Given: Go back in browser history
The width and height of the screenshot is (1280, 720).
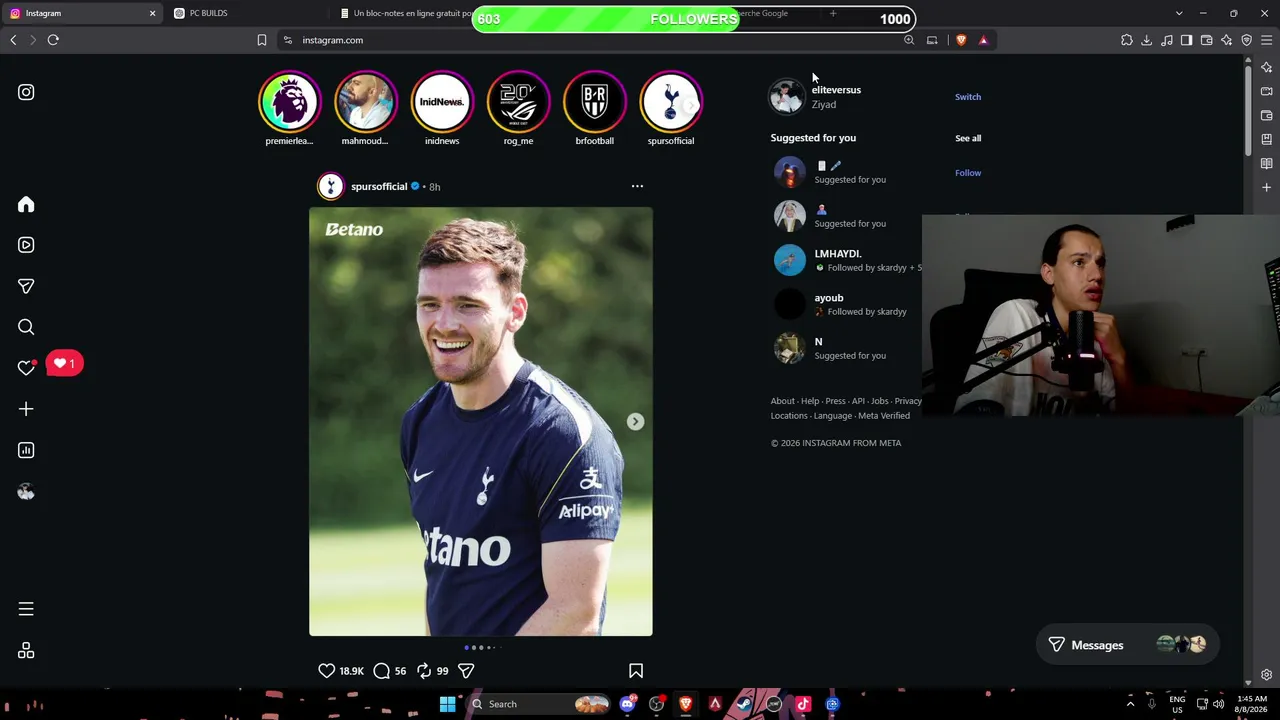Looking at the screenshot, I should coord(13,40).
